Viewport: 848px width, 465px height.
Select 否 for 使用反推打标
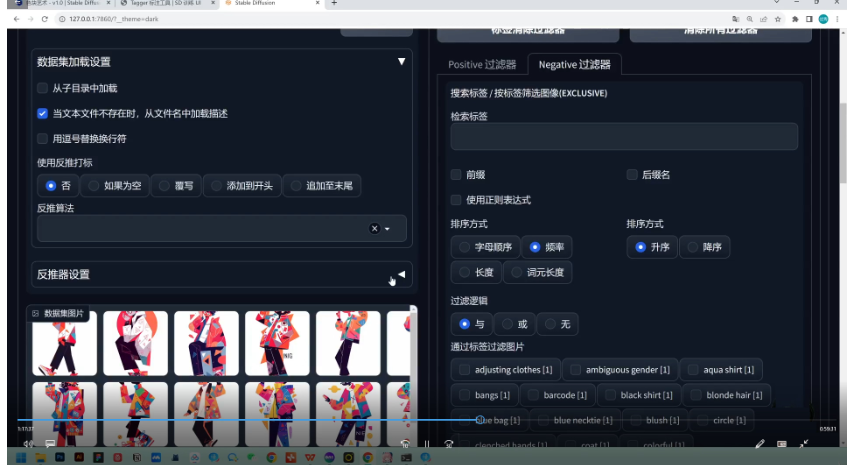pyautogui.click(x=51, y=185)
